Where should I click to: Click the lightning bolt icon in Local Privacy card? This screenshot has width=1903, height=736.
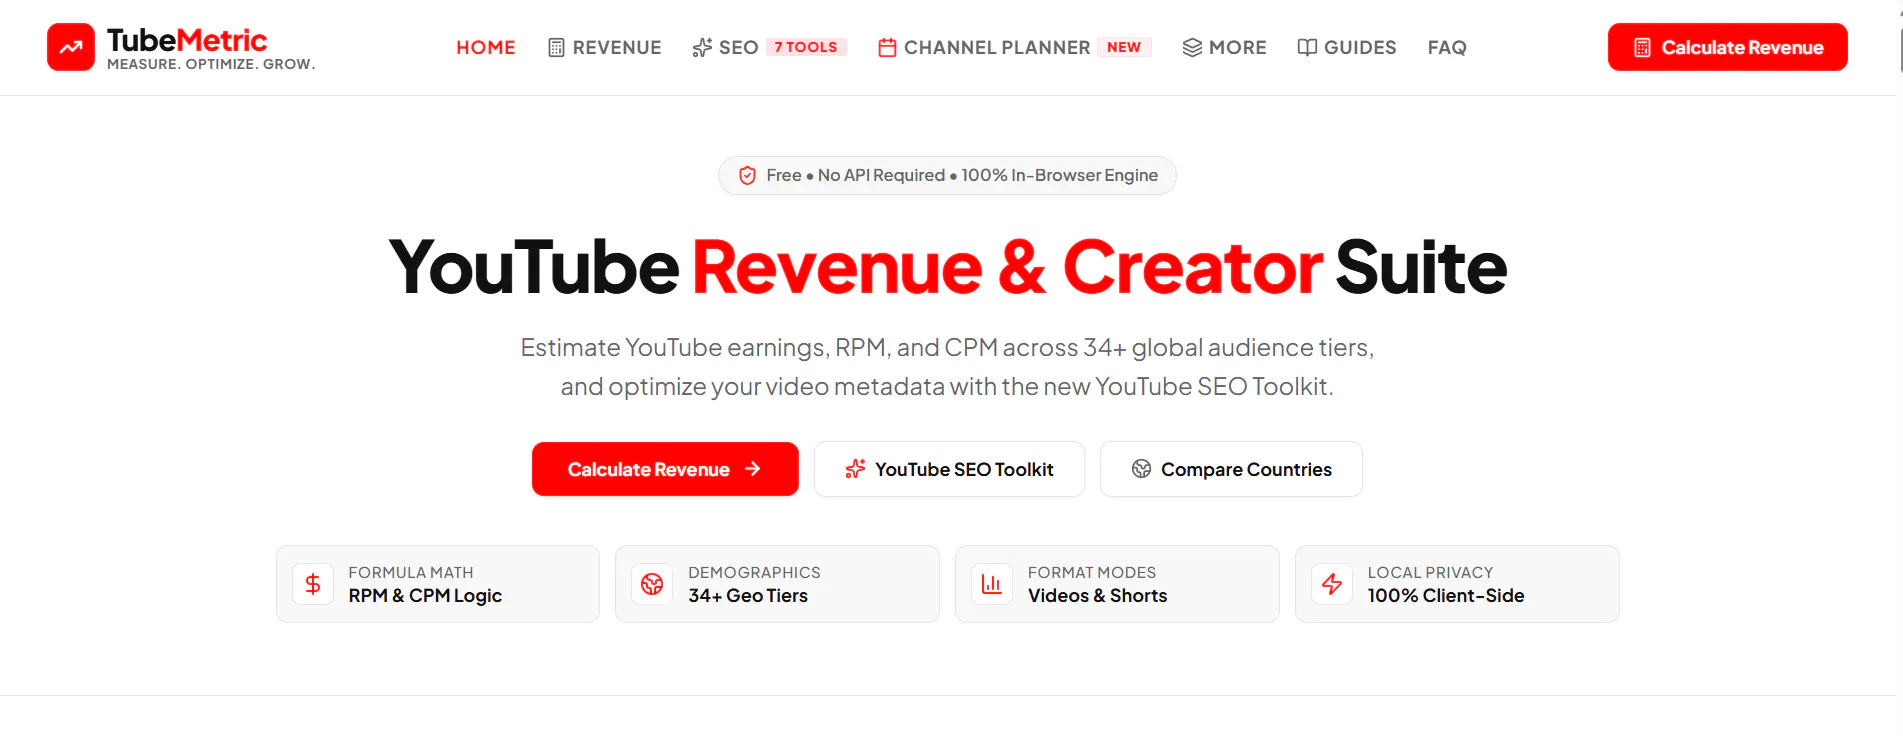[1332, 584]
